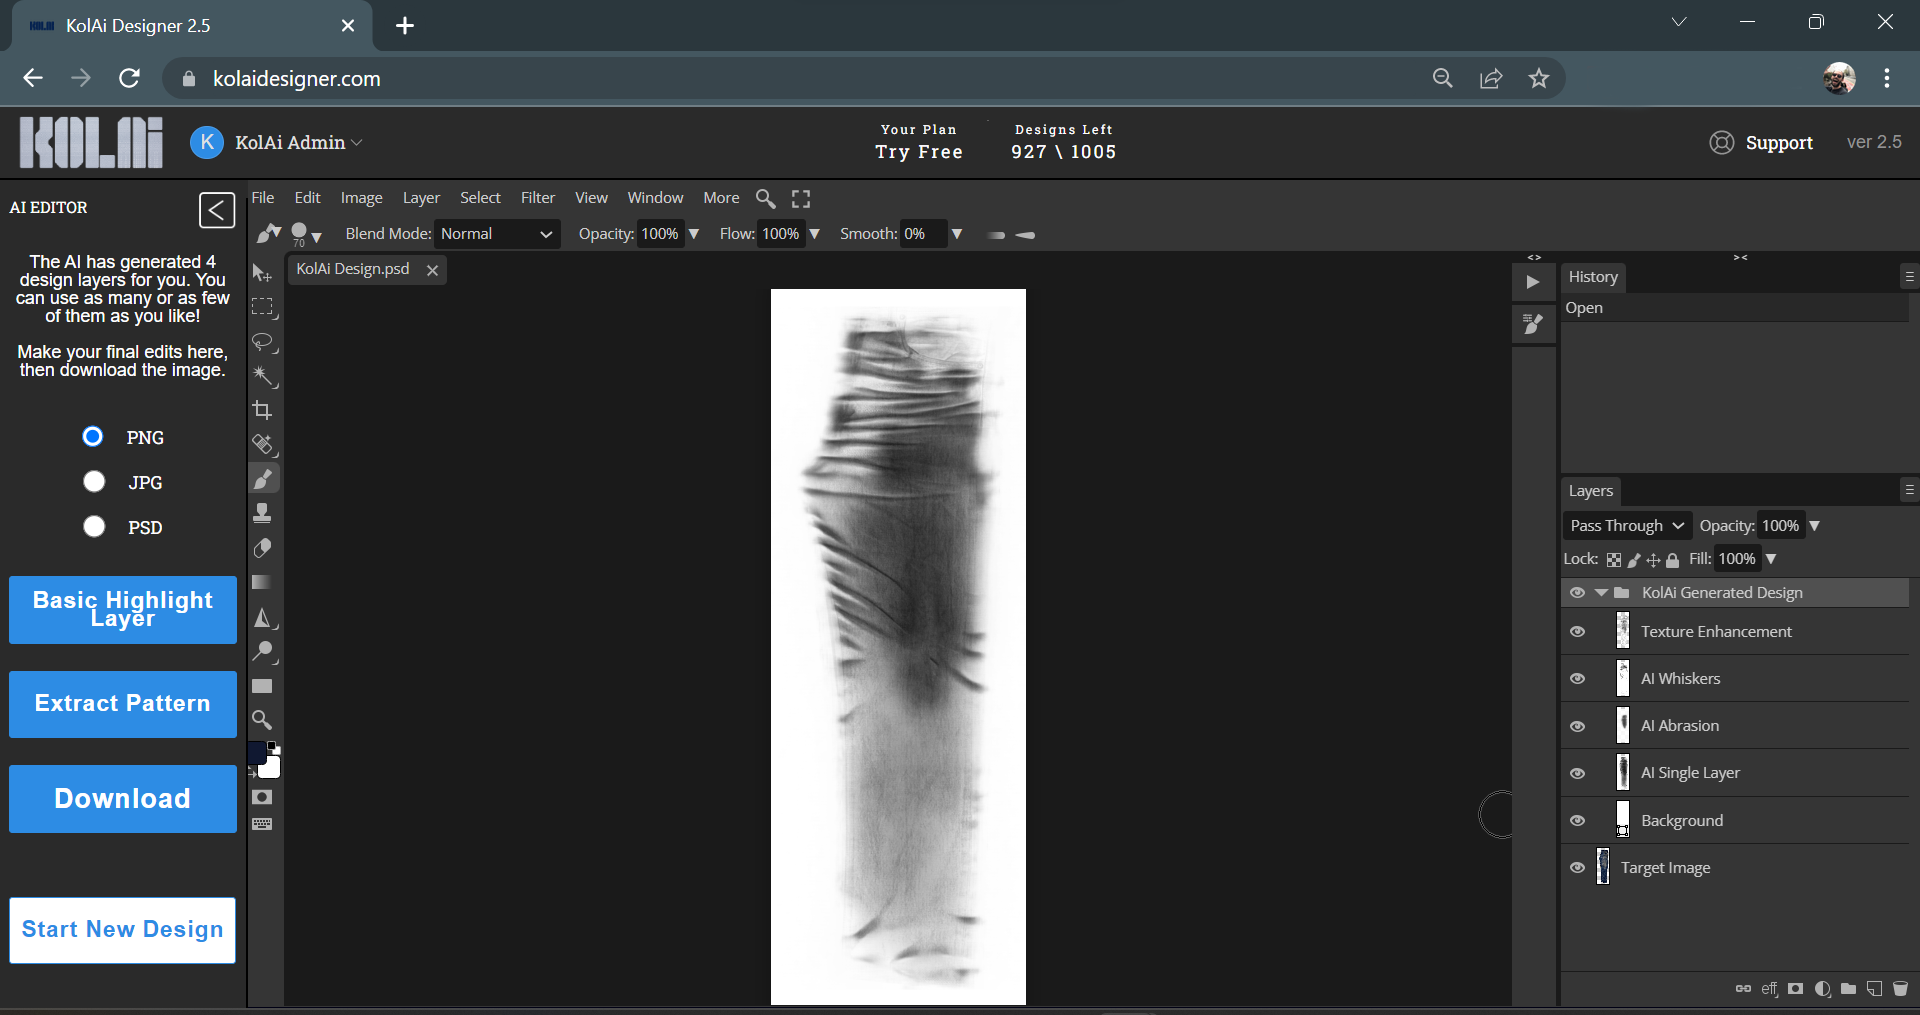Lock transparent pixels icon
Screen dimensions: 1920x1015
click(x=1614, y=560)
